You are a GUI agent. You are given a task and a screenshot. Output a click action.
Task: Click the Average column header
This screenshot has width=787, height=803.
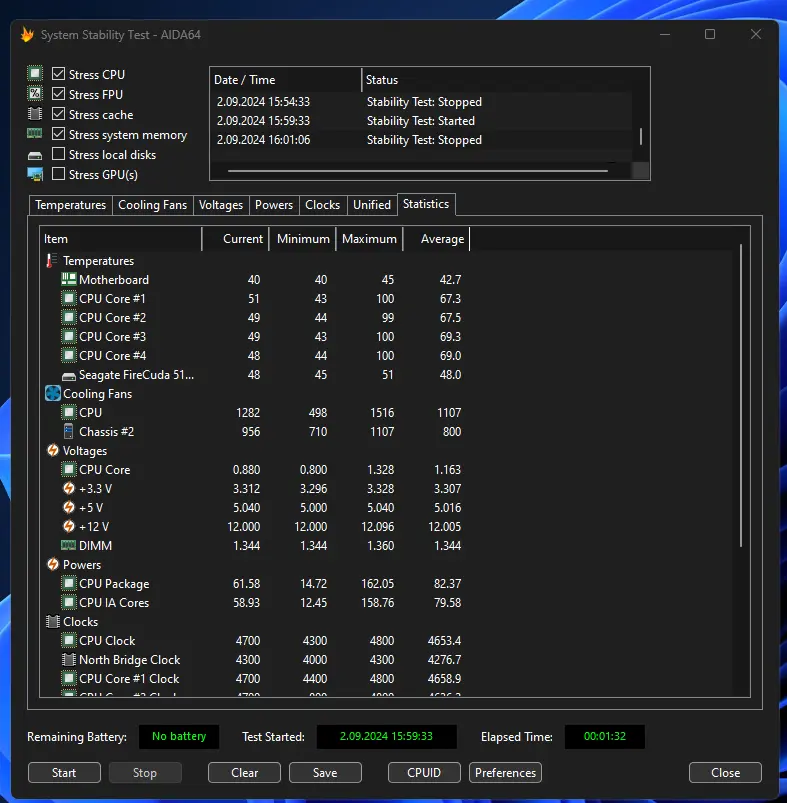point(436,239)
